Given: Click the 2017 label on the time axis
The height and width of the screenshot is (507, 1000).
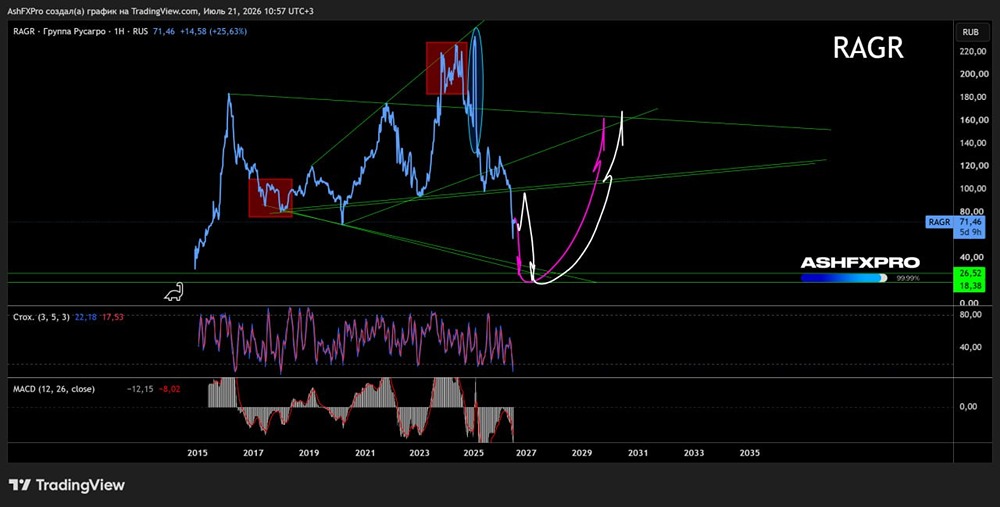Looking at the screenshot, I should 253,453.
